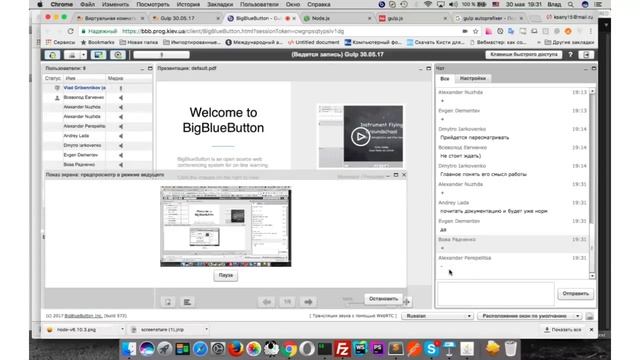The width and height of the screenshot is (640, 360).
Task: Open the shortcut keys help button
Action: coord(524,54)
